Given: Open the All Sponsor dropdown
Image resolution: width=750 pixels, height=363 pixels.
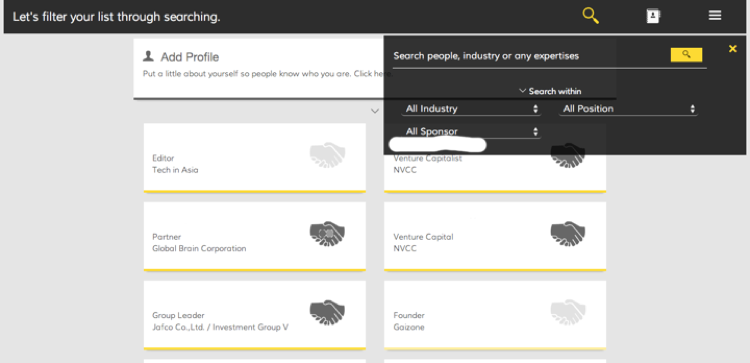Looking at the screenshot, I should 471,132.
